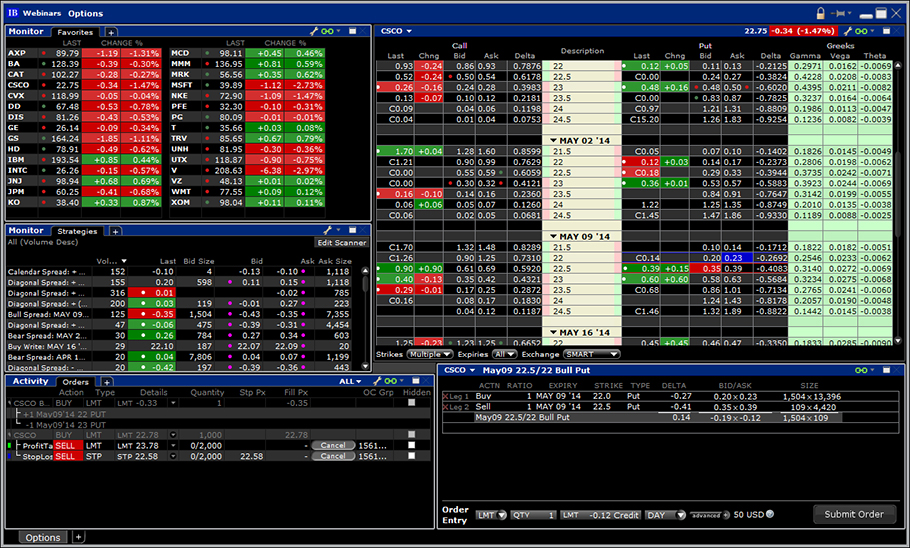Maximize the Bull Put strategy panel

[886, 370]
